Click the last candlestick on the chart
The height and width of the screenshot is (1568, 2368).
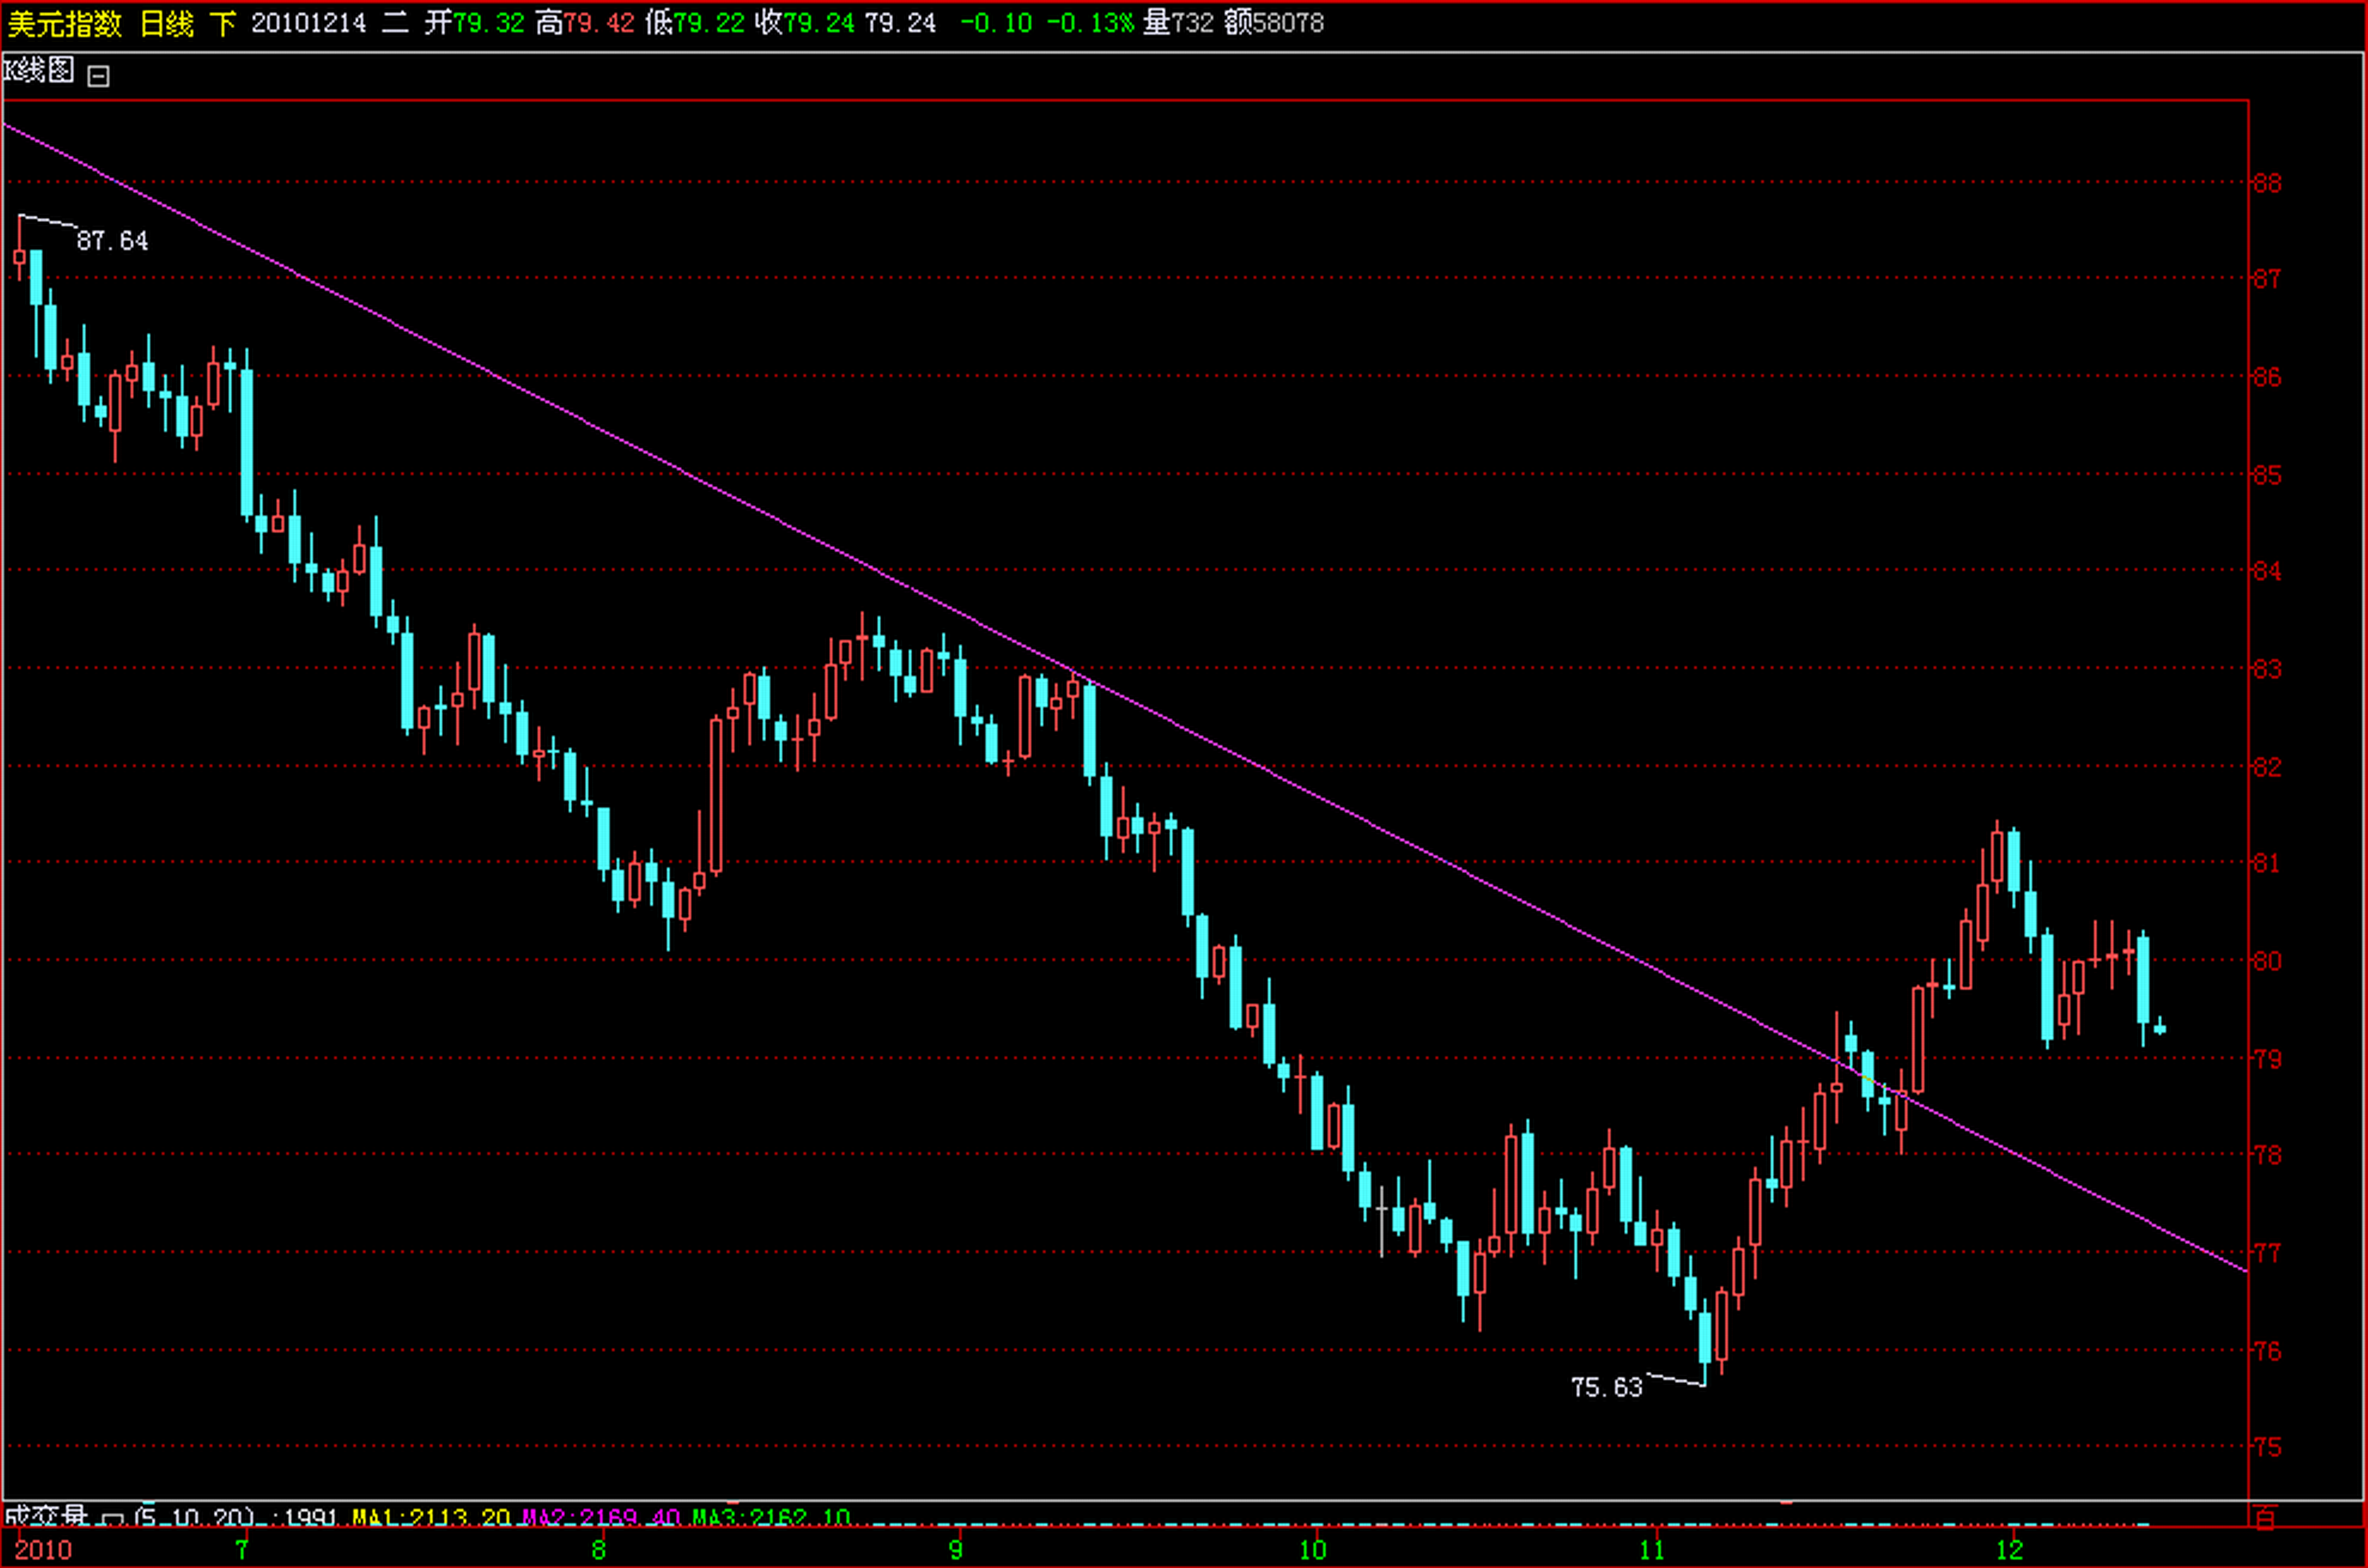tap(2160, 1029)
